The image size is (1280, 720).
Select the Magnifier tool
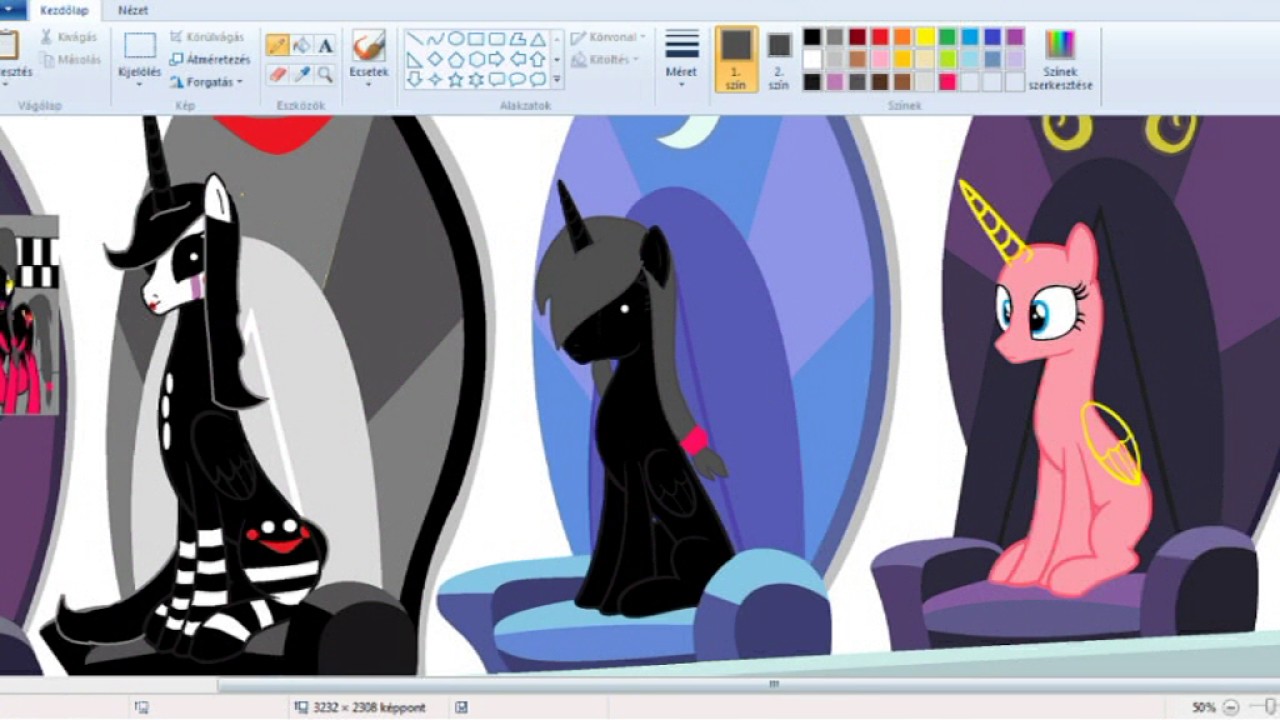[x=325, y=74]
